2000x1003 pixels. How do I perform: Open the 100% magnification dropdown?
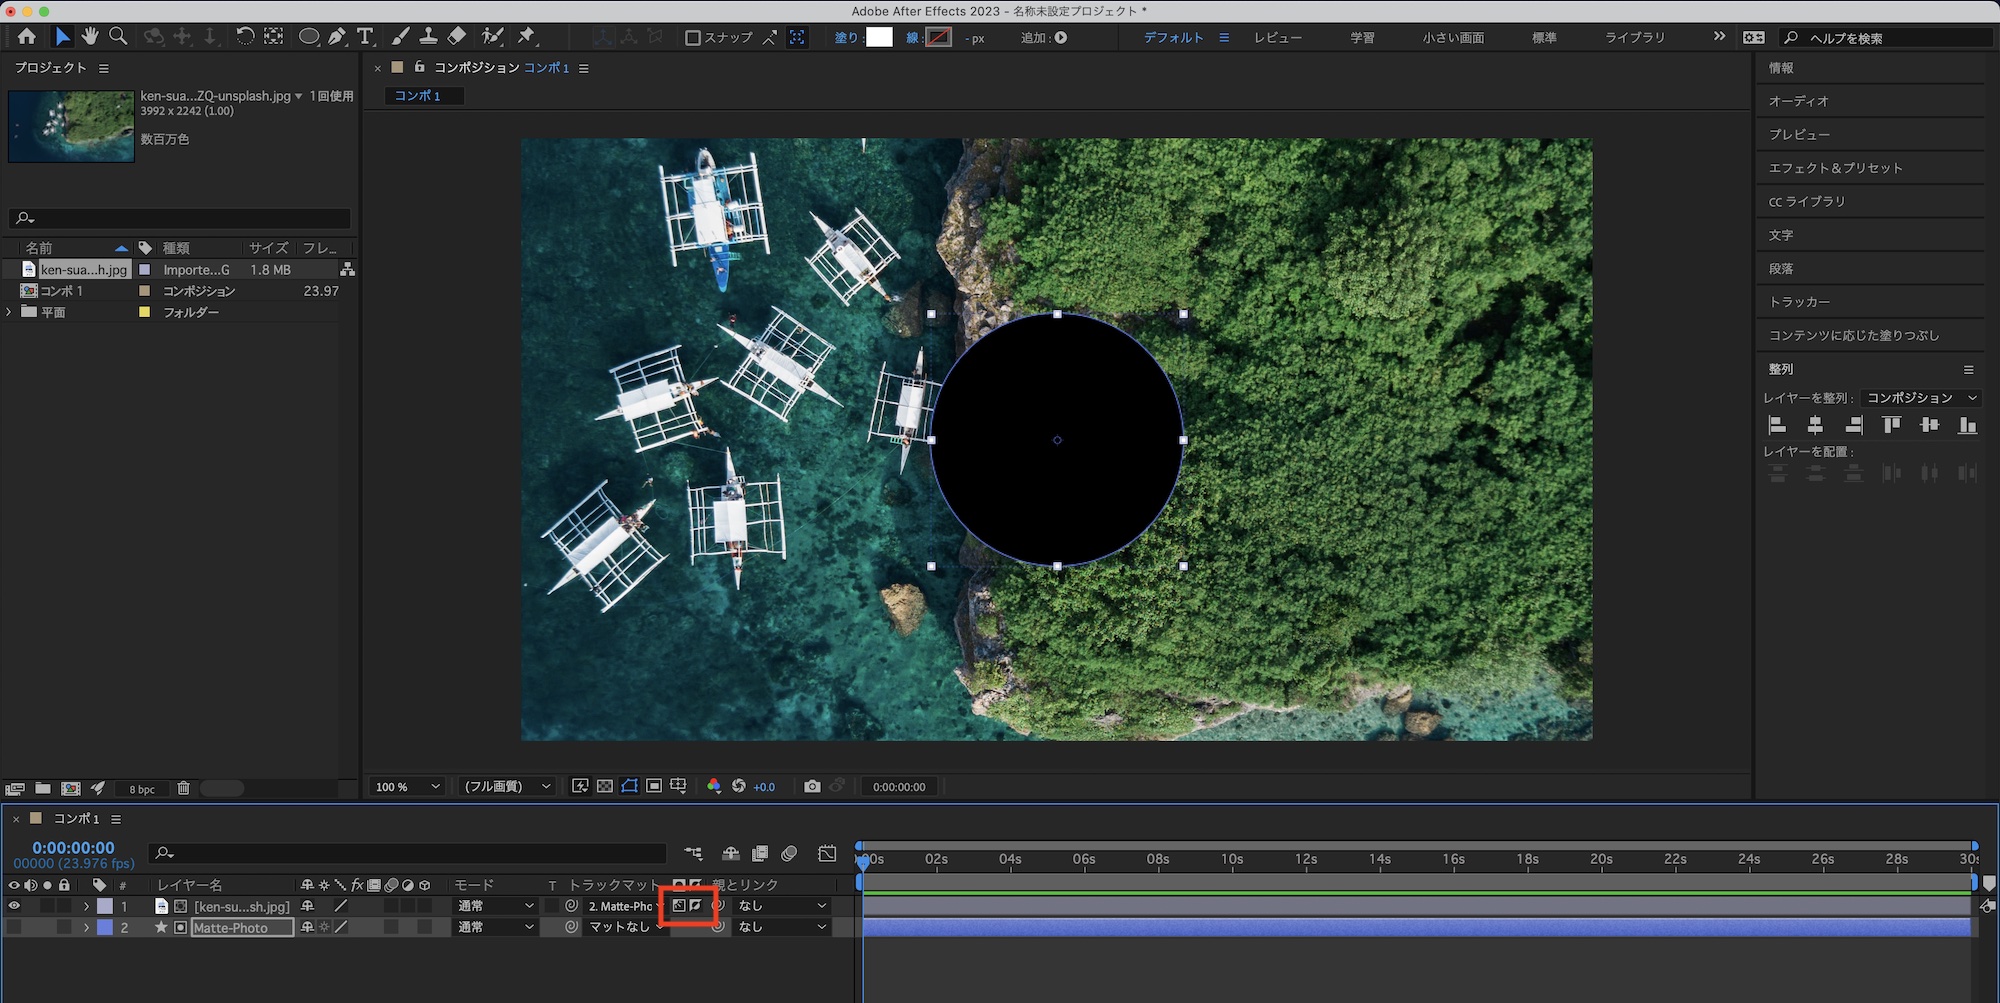tap(407, 787)
